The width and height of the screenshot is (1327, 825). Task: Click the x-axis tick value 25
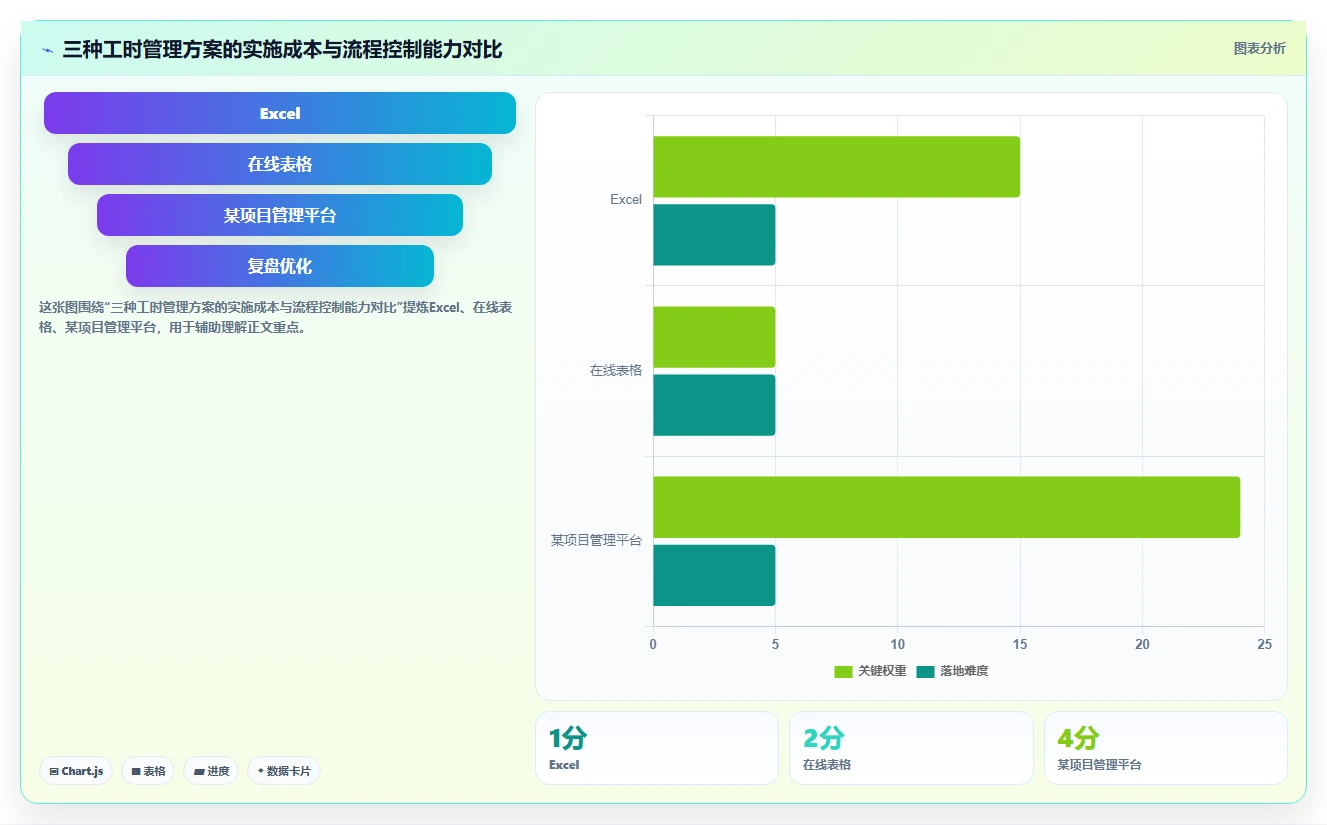tap(1264, 645)
